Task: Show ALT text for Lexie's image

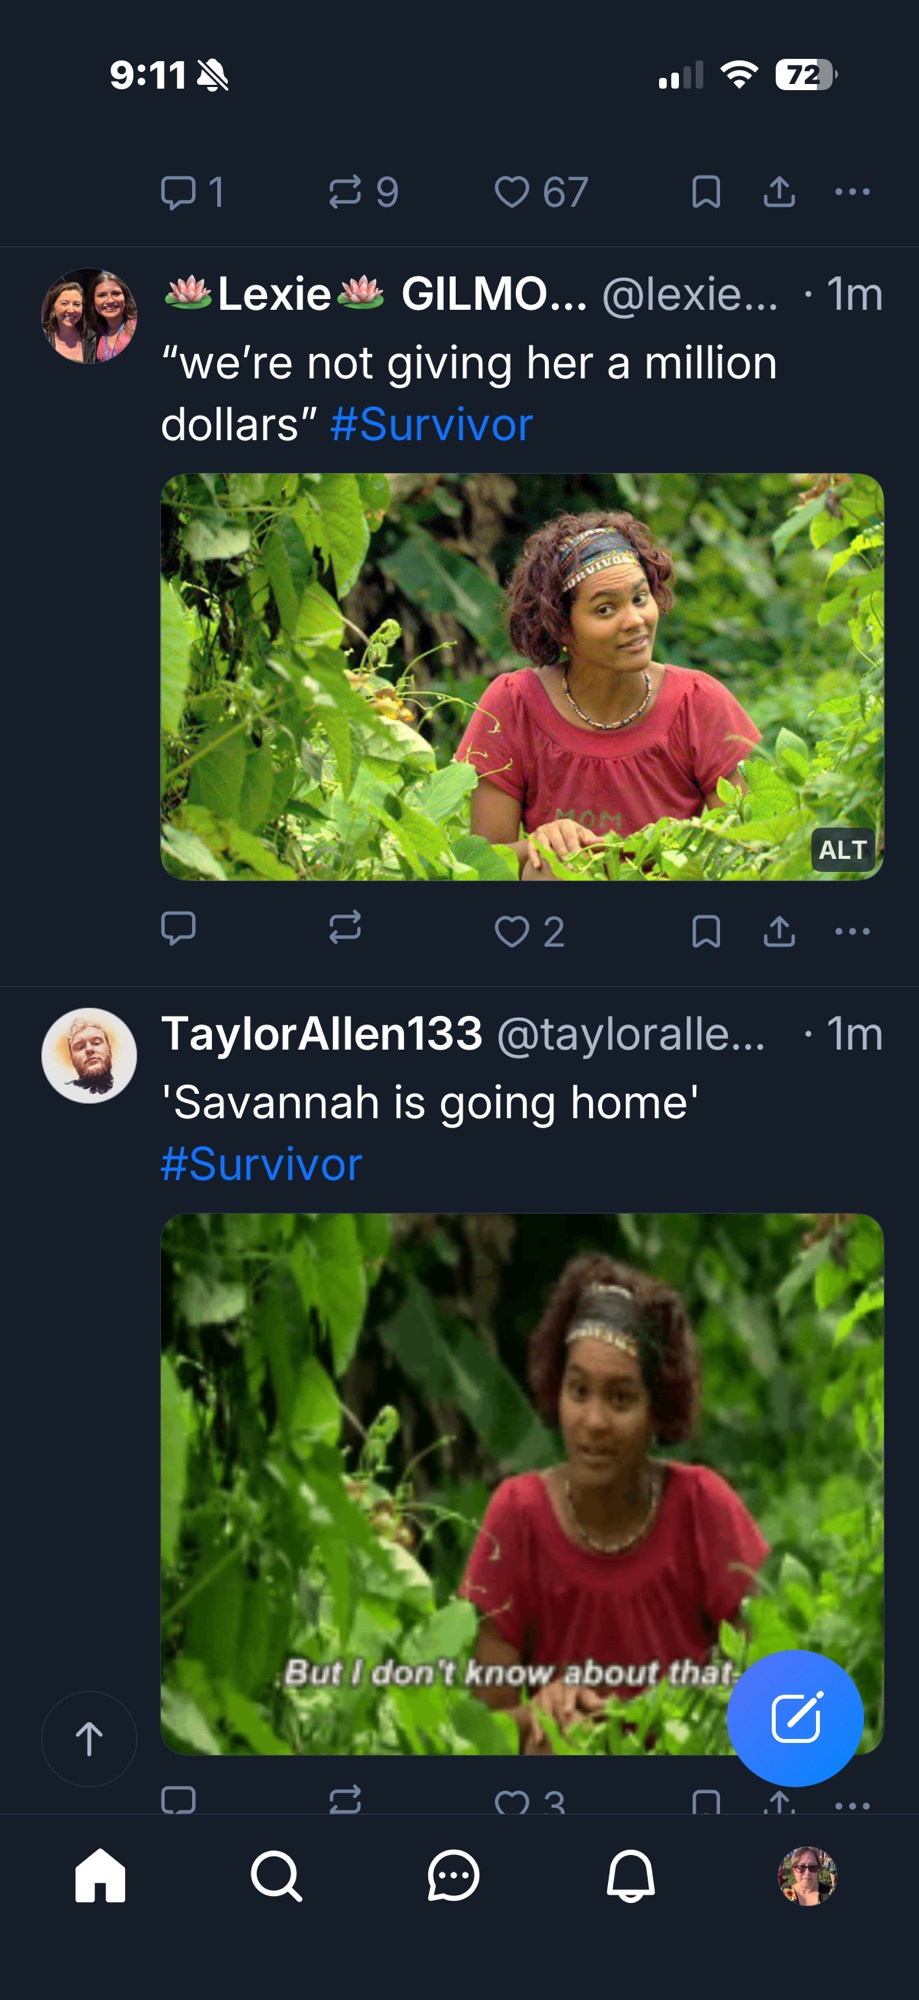Action: click(x=842, y=850)
